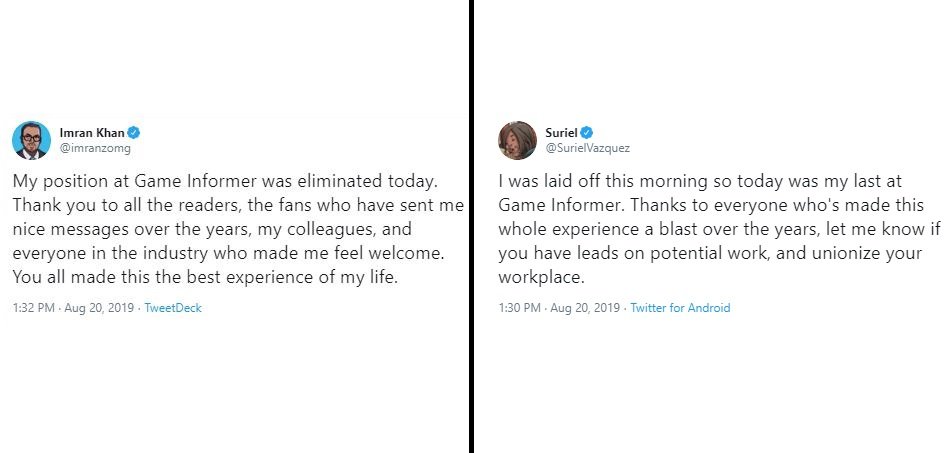The image size is (950, 453).
Task: Open the 1:32 PM tweet timestamp
Action: pos(33,308)
